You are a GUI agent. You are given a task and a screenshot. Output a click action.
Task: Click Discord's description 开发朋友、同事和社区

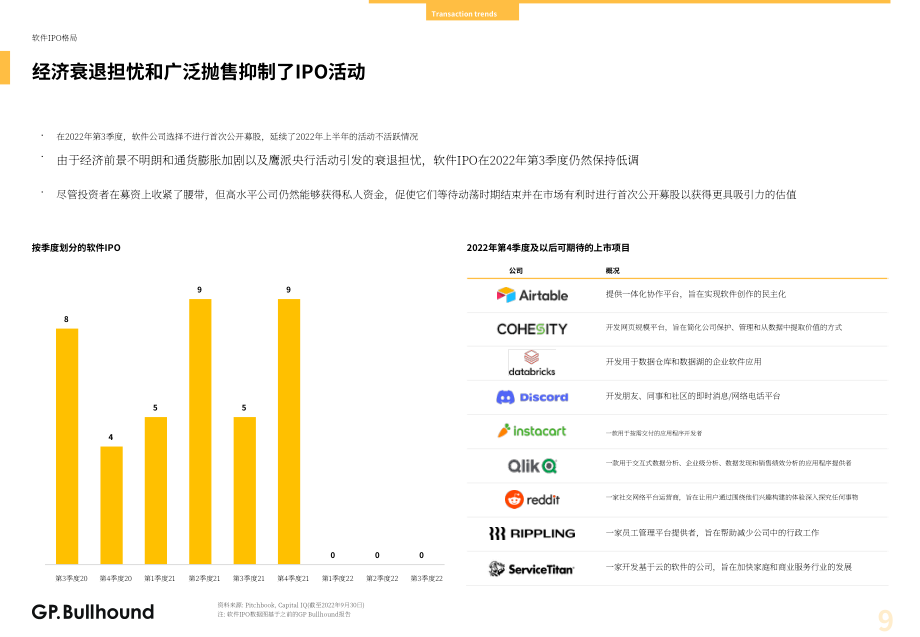[x=693, y=396]
